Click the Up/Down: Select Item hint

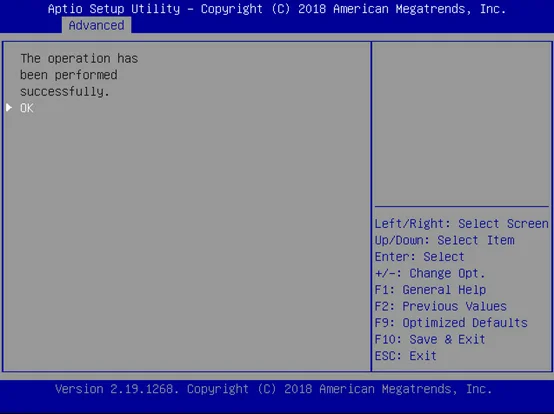pyautogui.click(x=444, y=240)
